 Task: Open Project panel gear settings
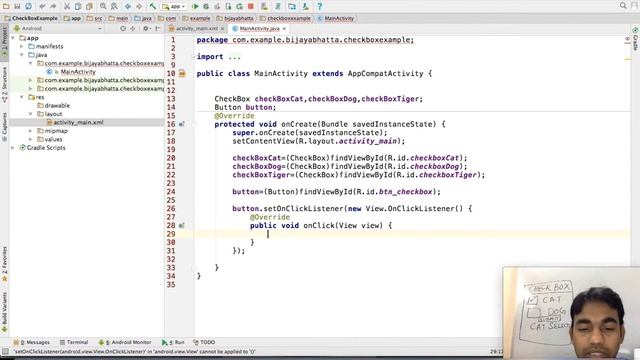[146, 29]
